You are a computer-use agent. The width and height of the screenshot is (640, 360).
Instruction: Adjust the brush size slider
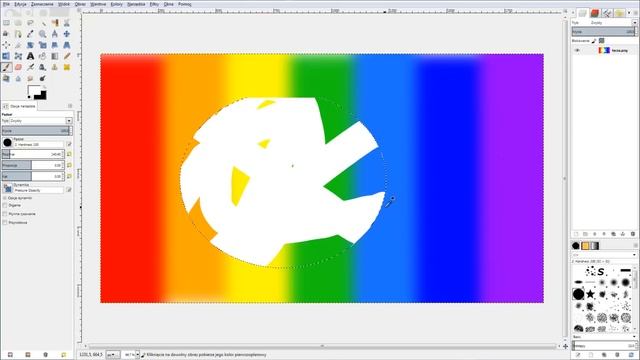coord(33,154)
